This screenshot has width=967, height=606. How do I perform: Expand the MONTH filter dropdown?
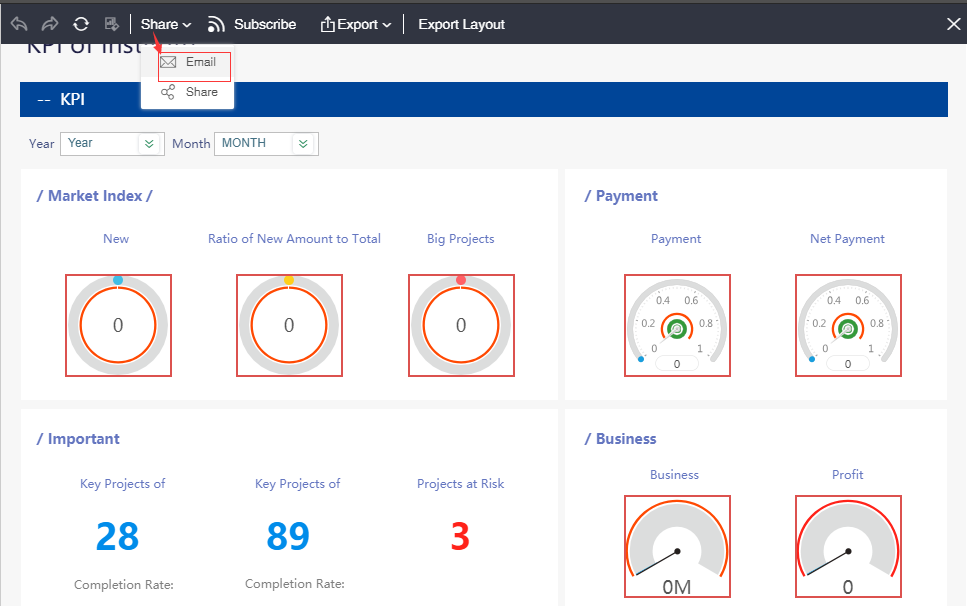coord(303,144)
